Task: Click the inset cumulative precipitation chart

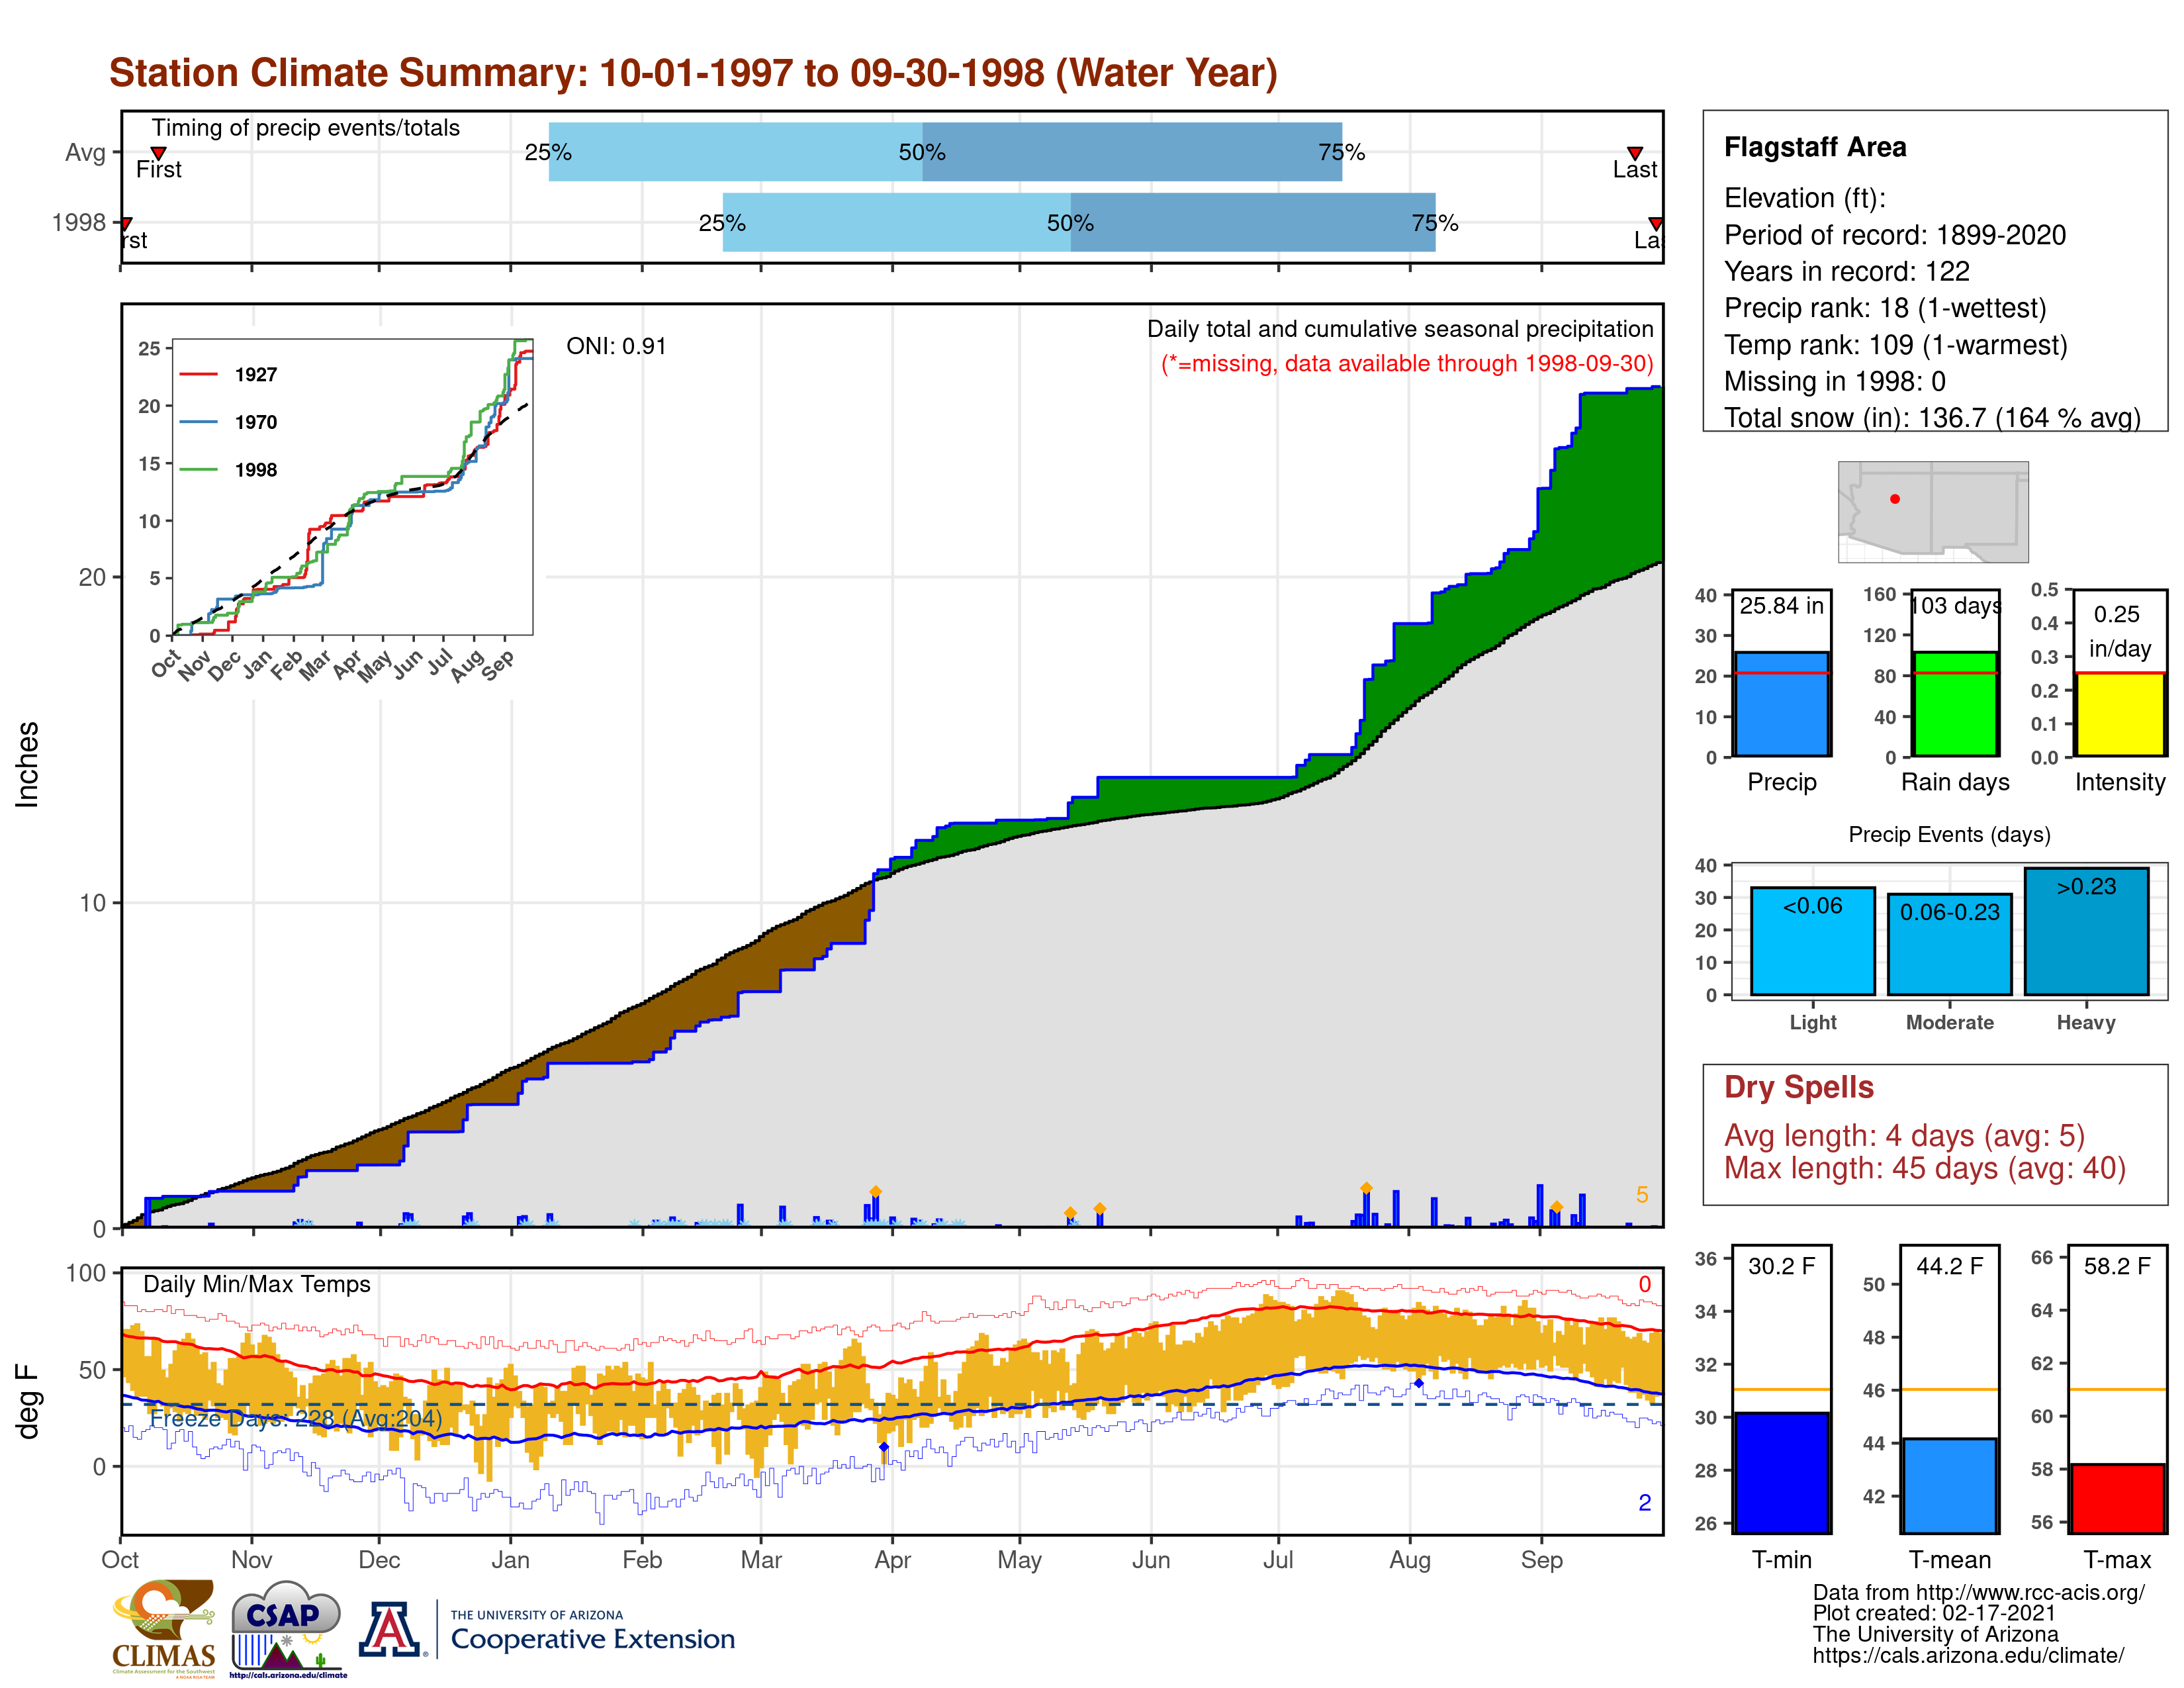Action: point(353,487)
